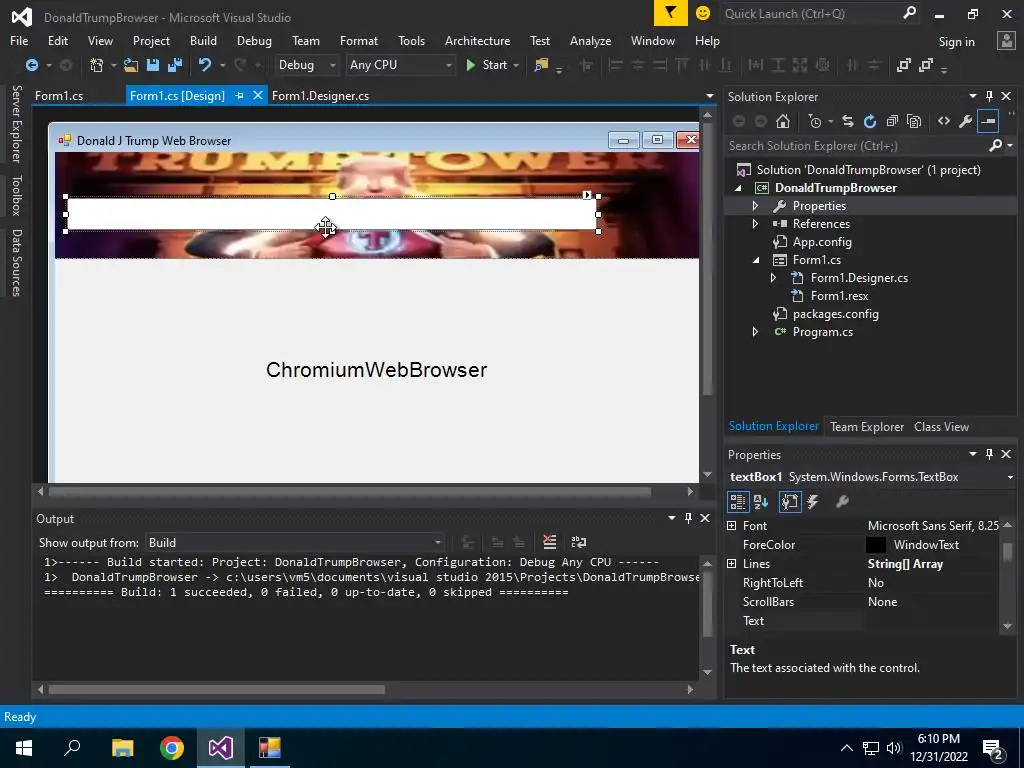Click Sync with Active Document icon
Image resolution: width=1024 pixels, height=768 pixels.
pos(848,121)
